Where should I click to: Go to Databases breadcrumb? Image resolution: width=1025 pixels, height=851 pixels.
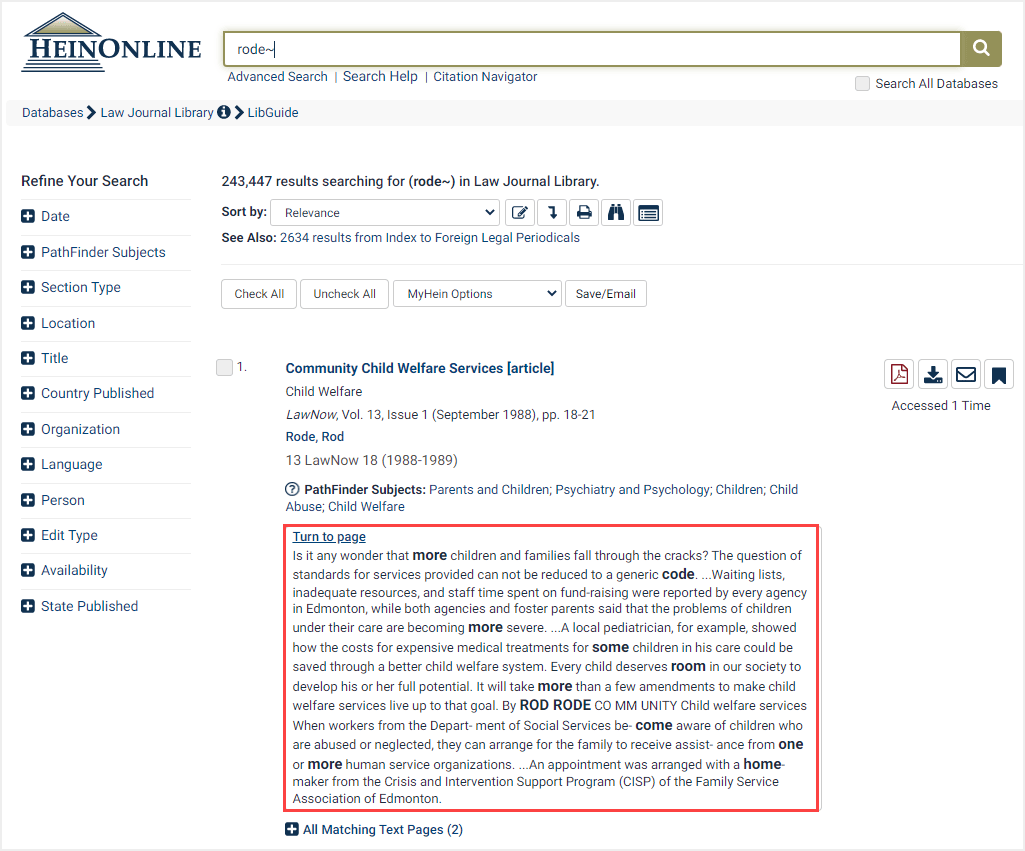[53, 112]
